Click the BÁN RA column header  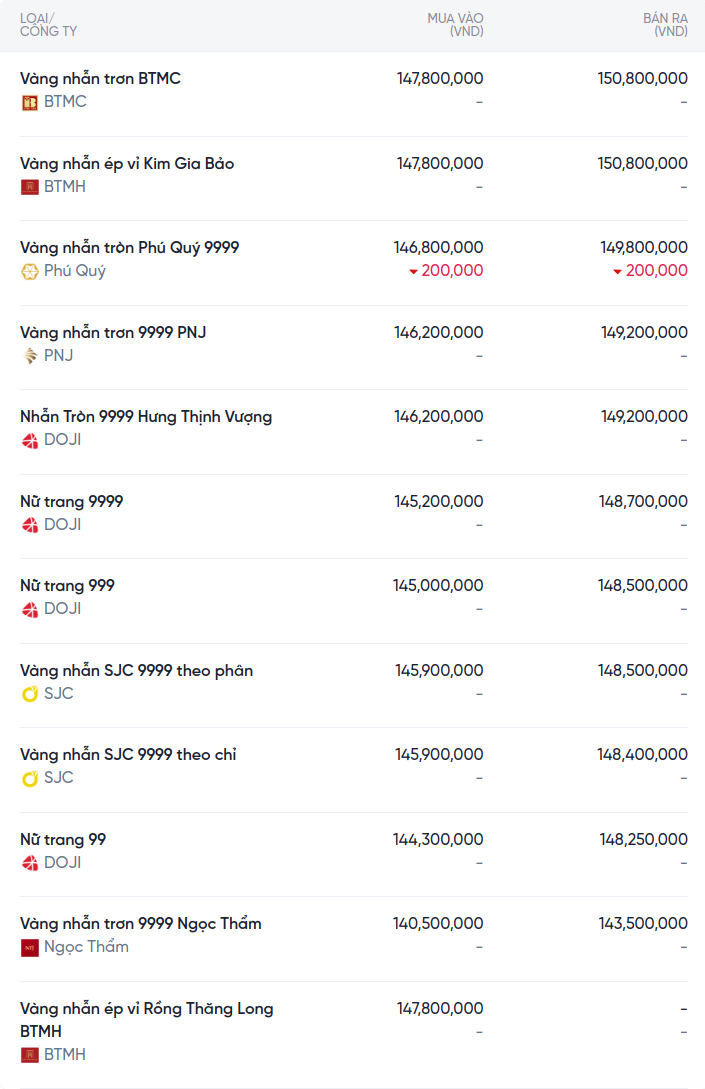[x=665, y=25]
